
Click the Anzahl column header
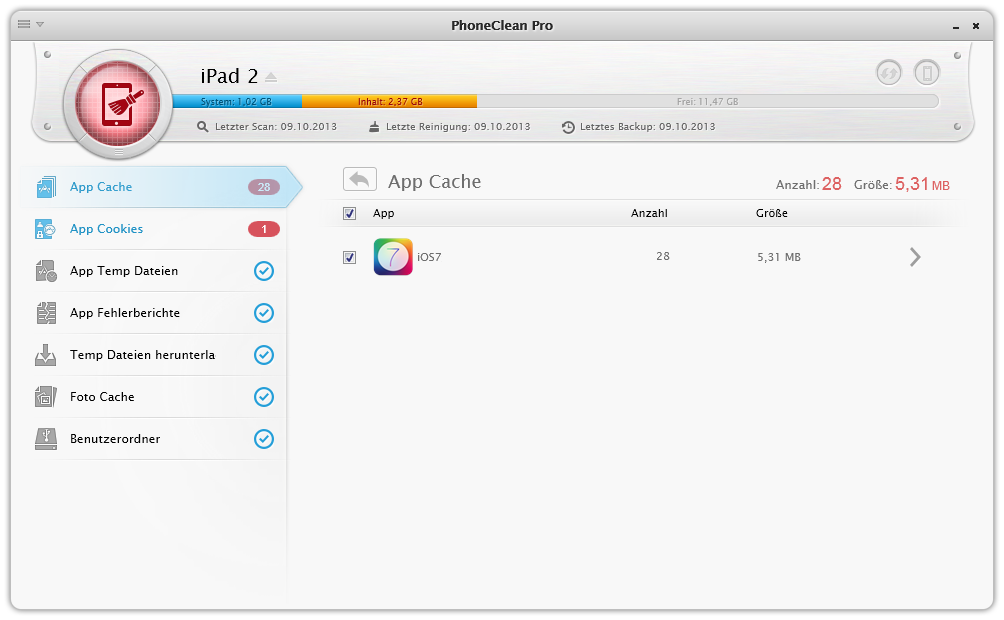point(649,213)
